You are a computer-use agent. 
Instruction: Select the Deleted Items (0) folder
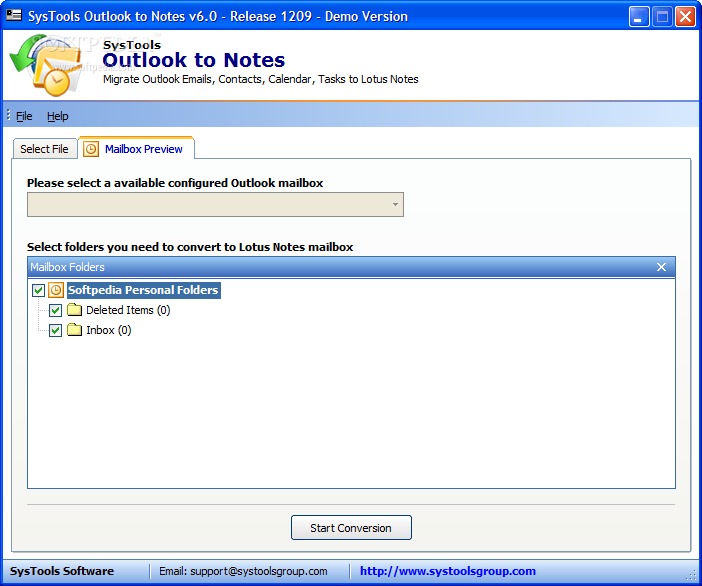(x=128, y=310)
